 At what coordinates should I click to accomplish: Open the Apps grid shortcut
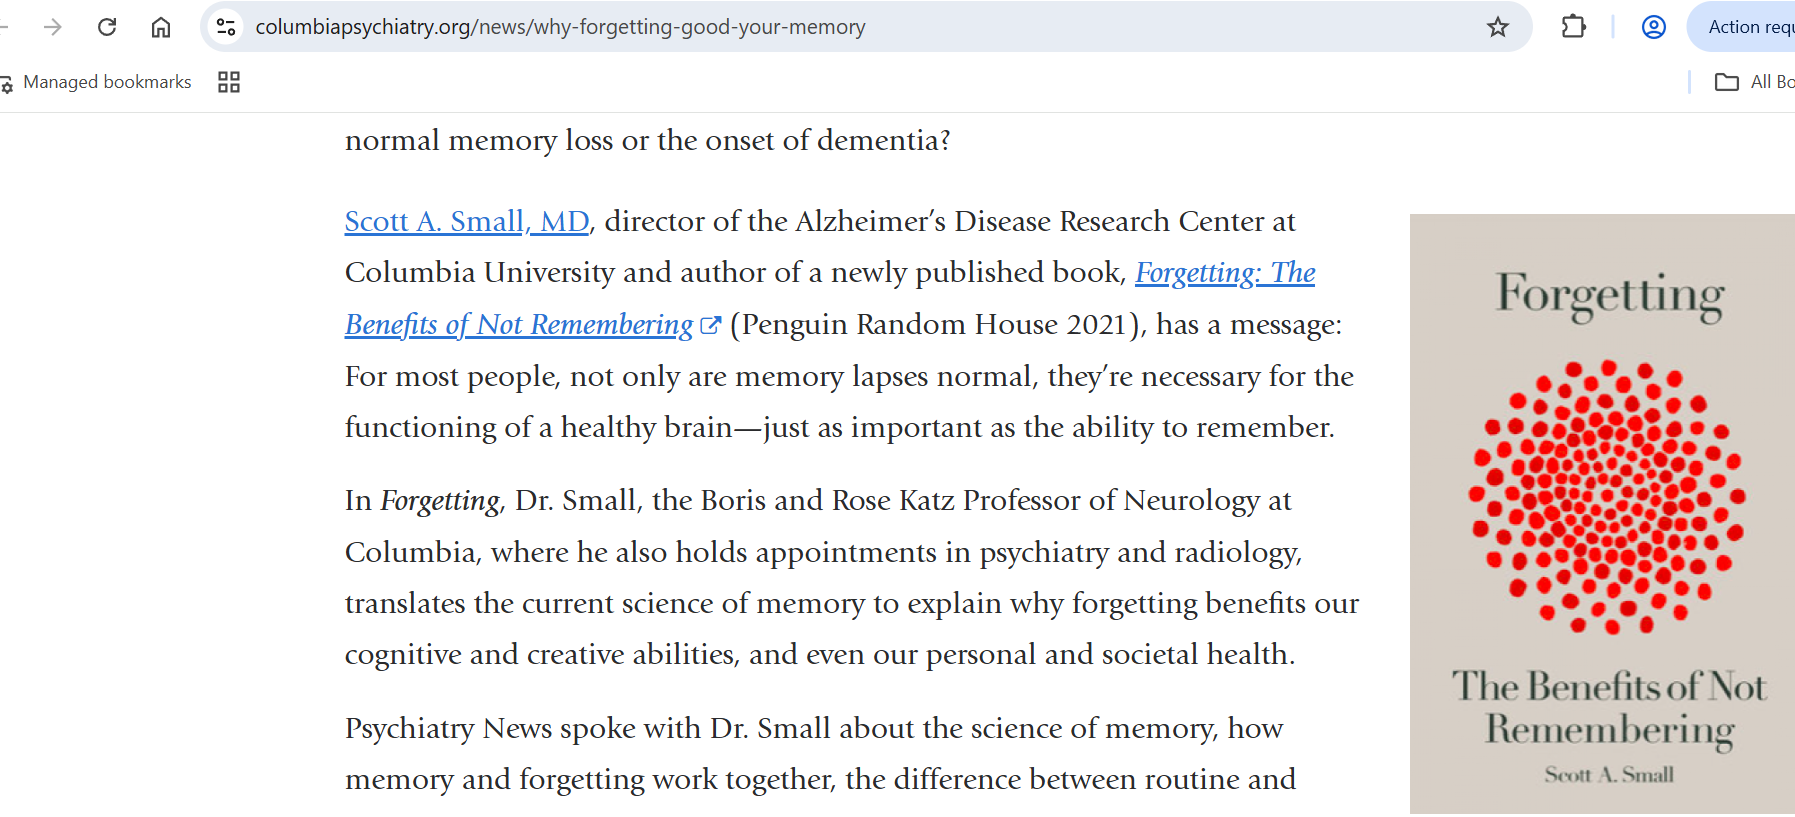229,82
